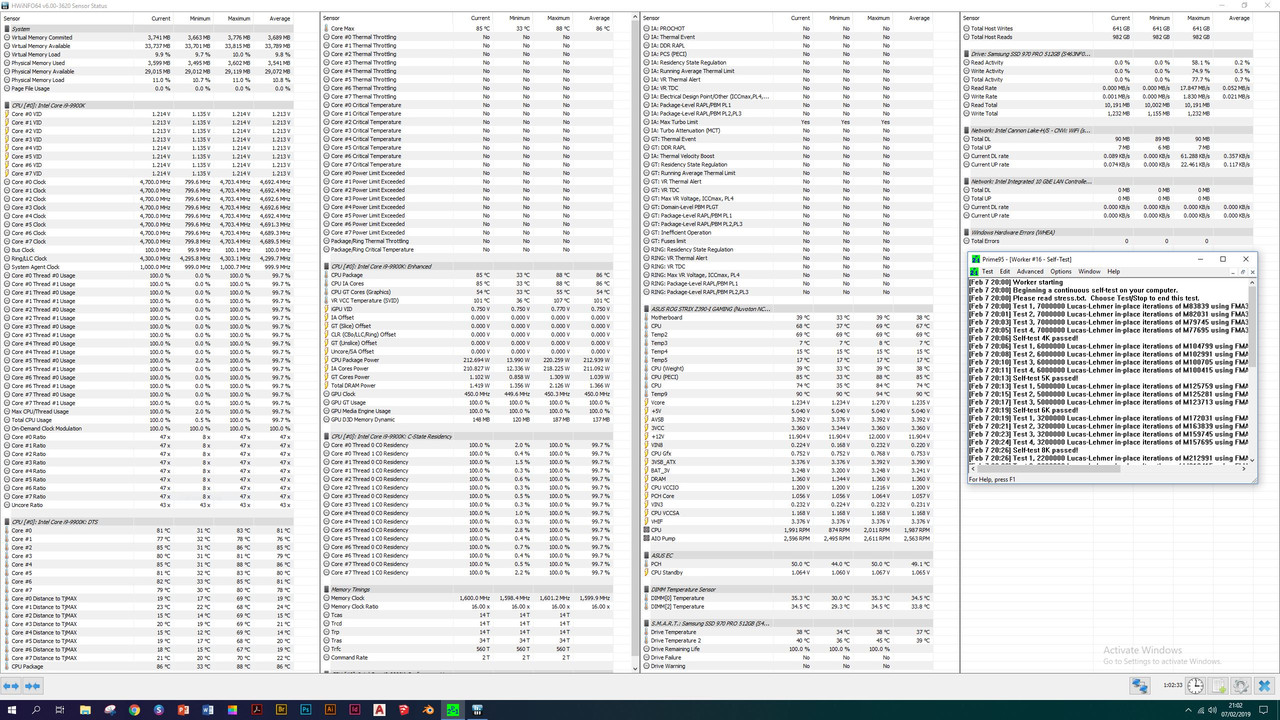Open Google Chrome from the taskbar
This screenshot has height=720, width=1280.
(133, 710)
